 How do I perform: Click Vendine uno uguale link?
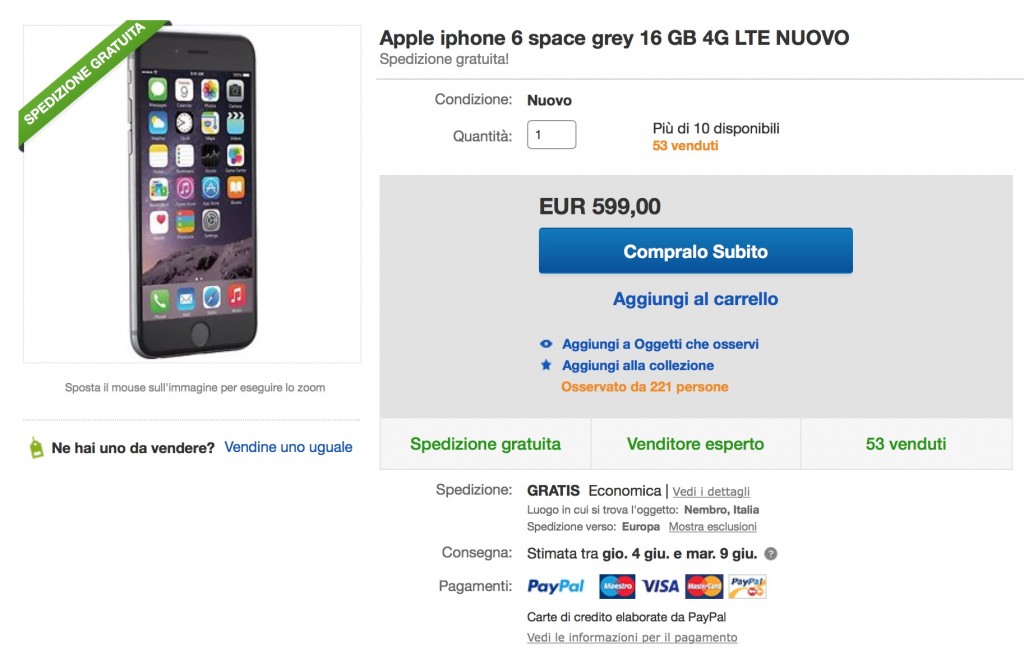click(x=288, y=447)
